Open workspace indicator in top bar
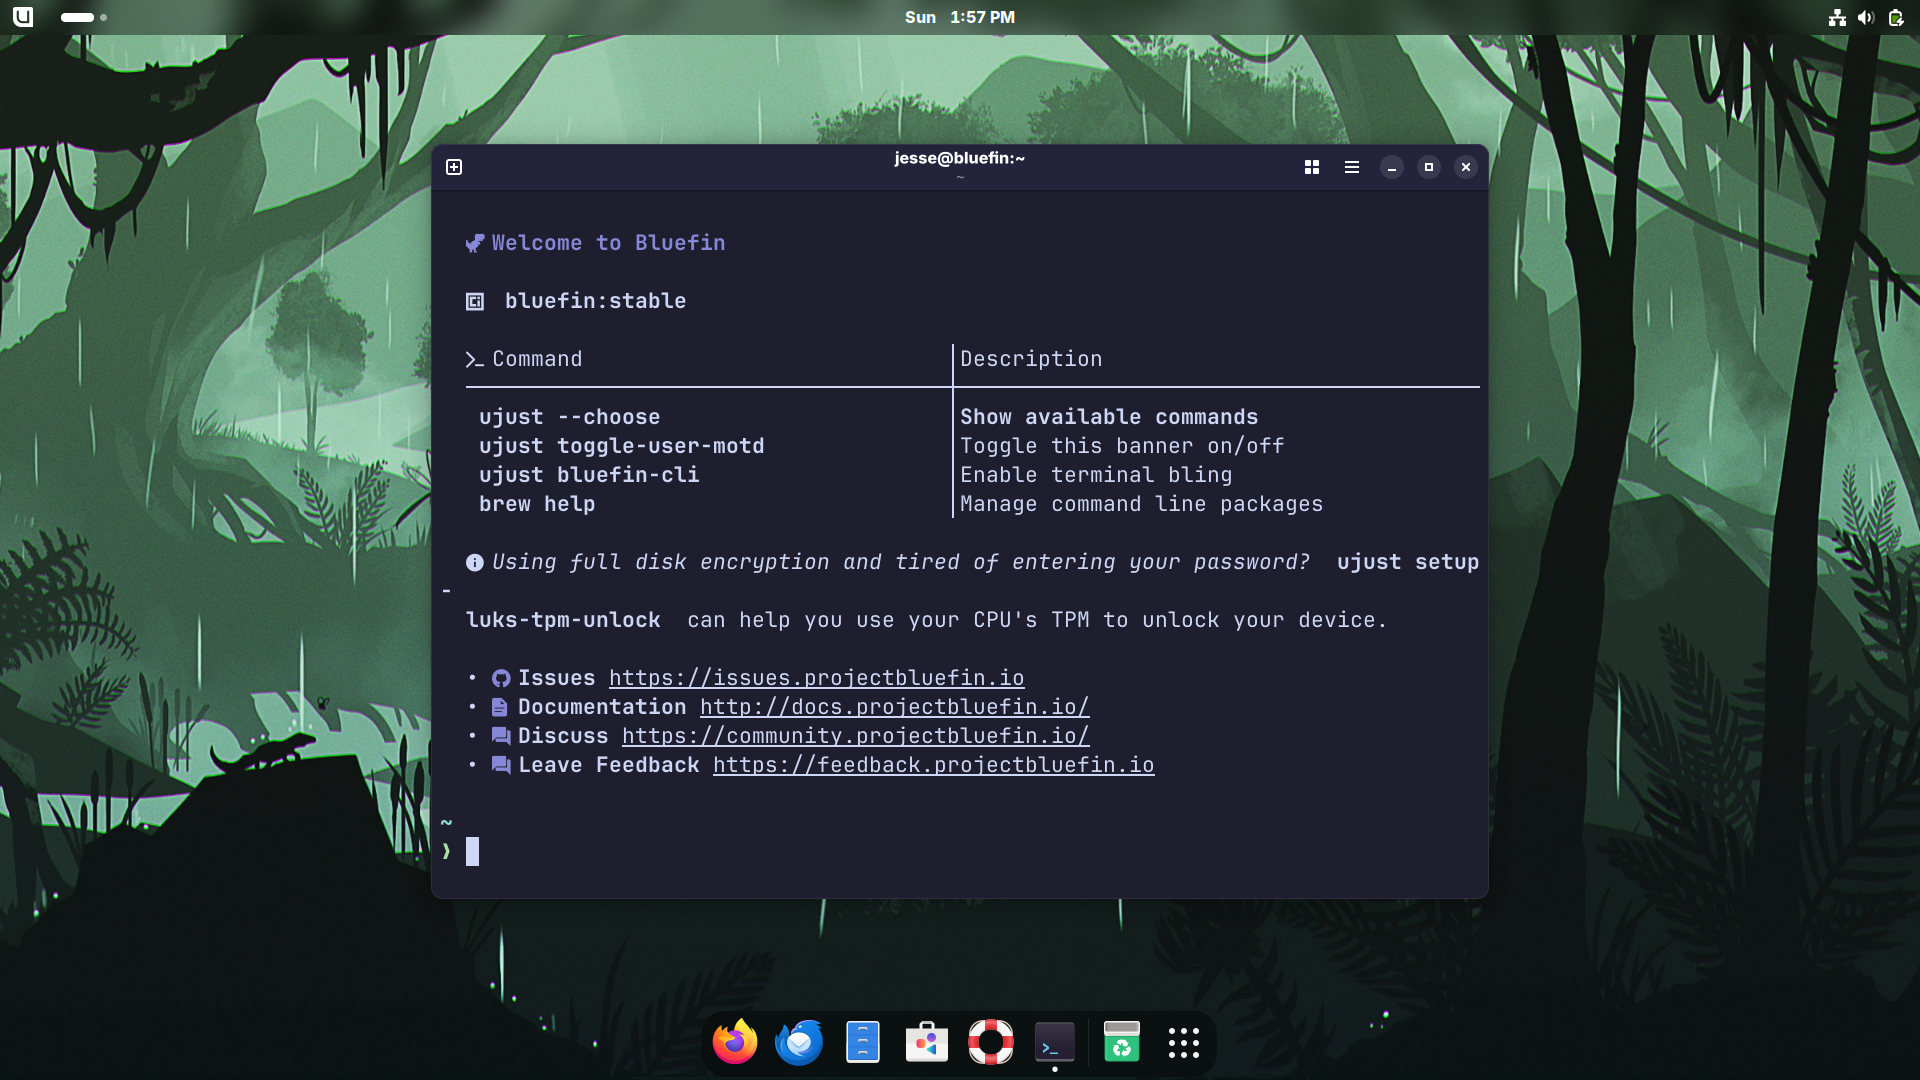The image size is (1920, 1080). click(x=84, y=17)
